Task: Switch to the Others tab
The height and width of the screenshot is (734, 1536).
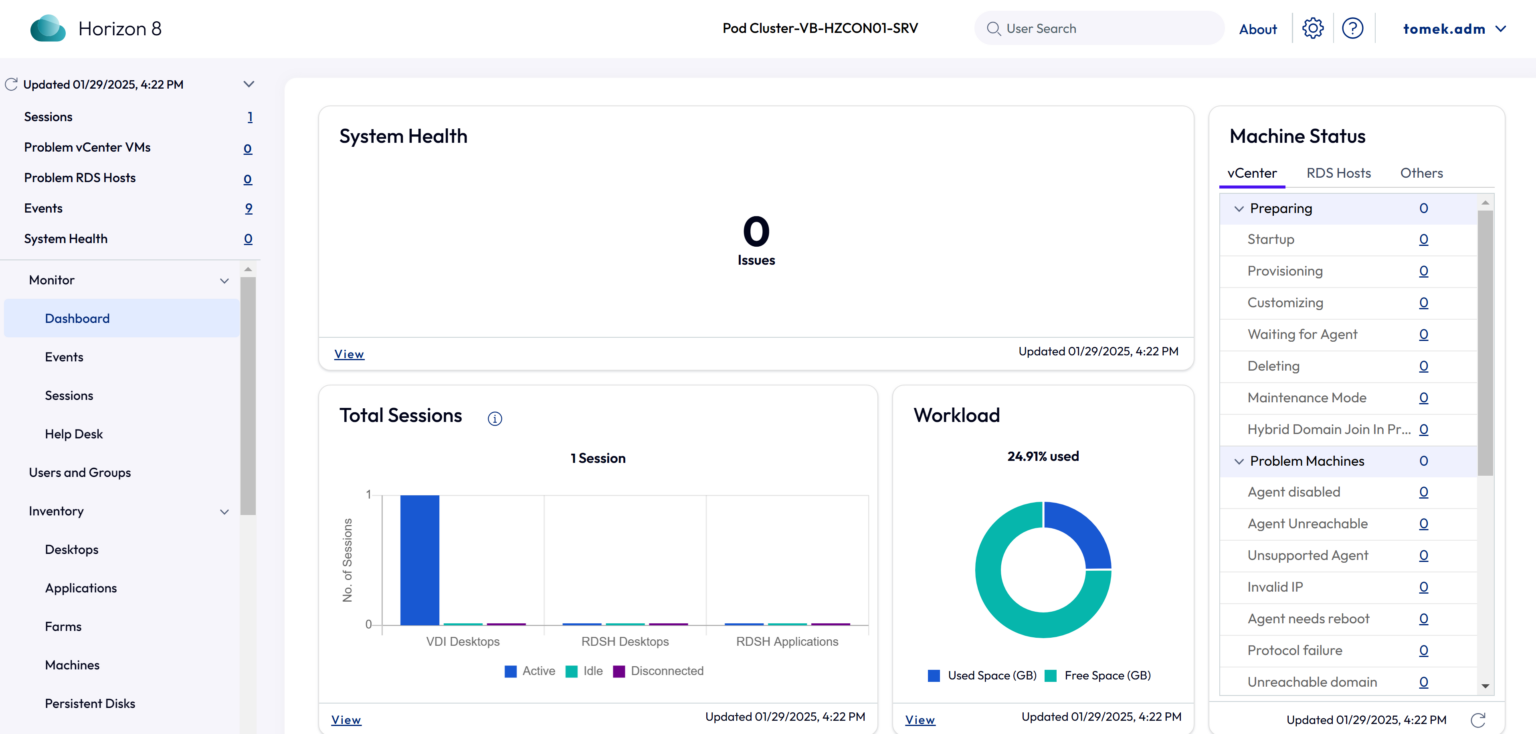Action: pos(1421,173)
